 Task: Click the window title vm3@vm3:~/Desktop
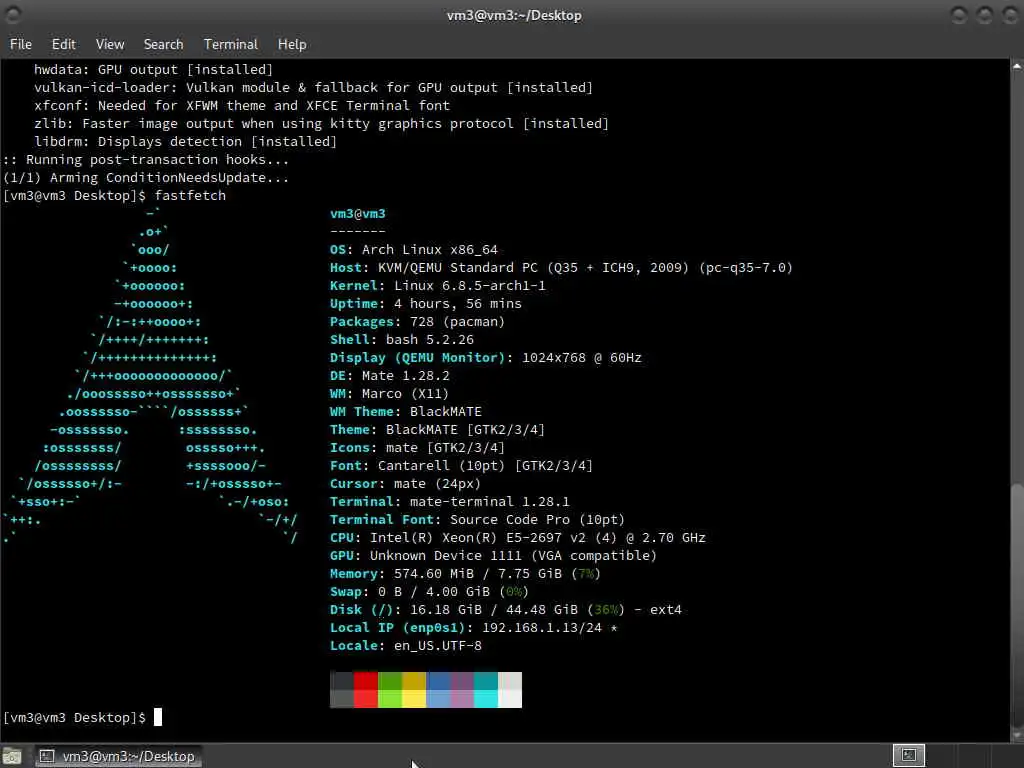tap(514, 15)
